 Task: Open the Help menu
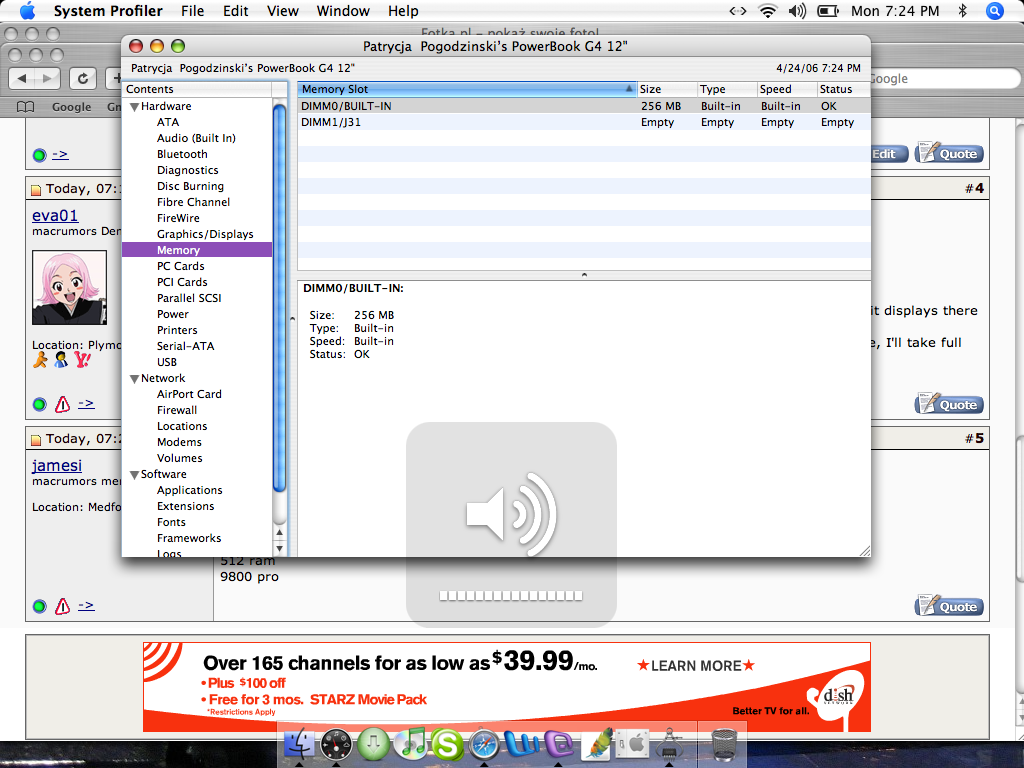pos(403,11)
